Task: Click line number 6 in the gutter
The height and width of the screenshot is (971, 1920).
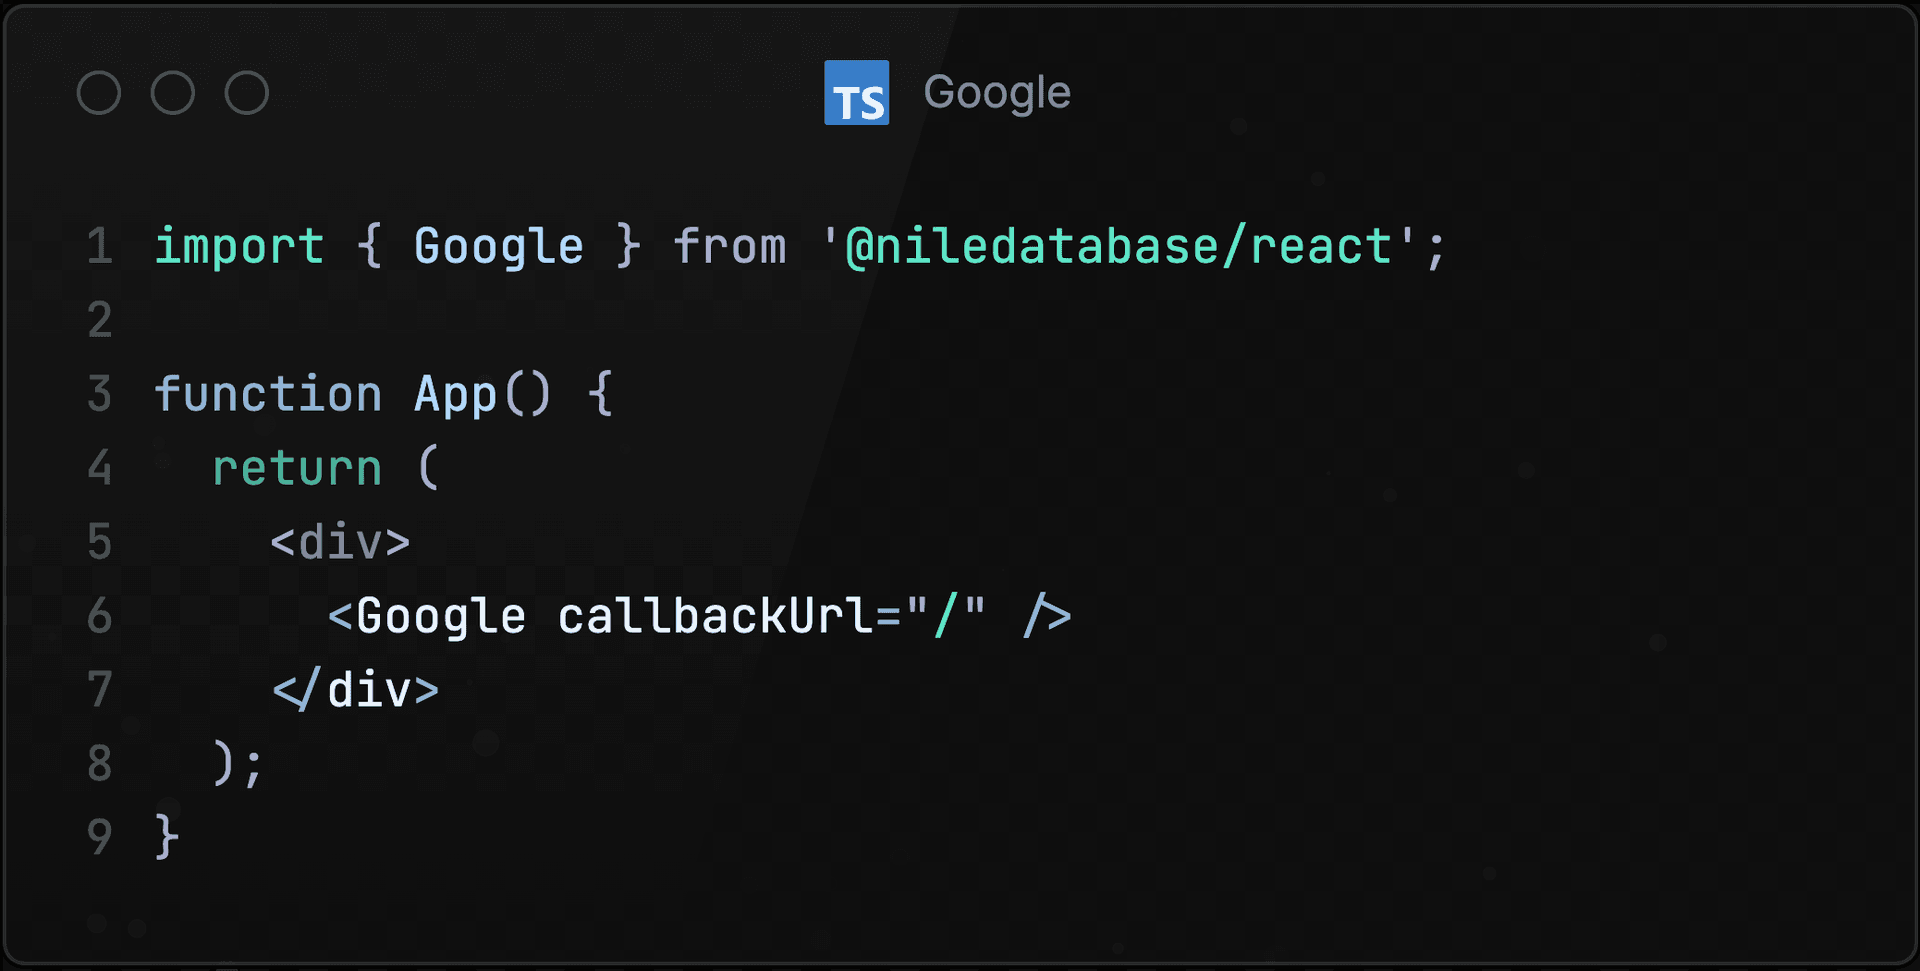Action: point(99,616)
